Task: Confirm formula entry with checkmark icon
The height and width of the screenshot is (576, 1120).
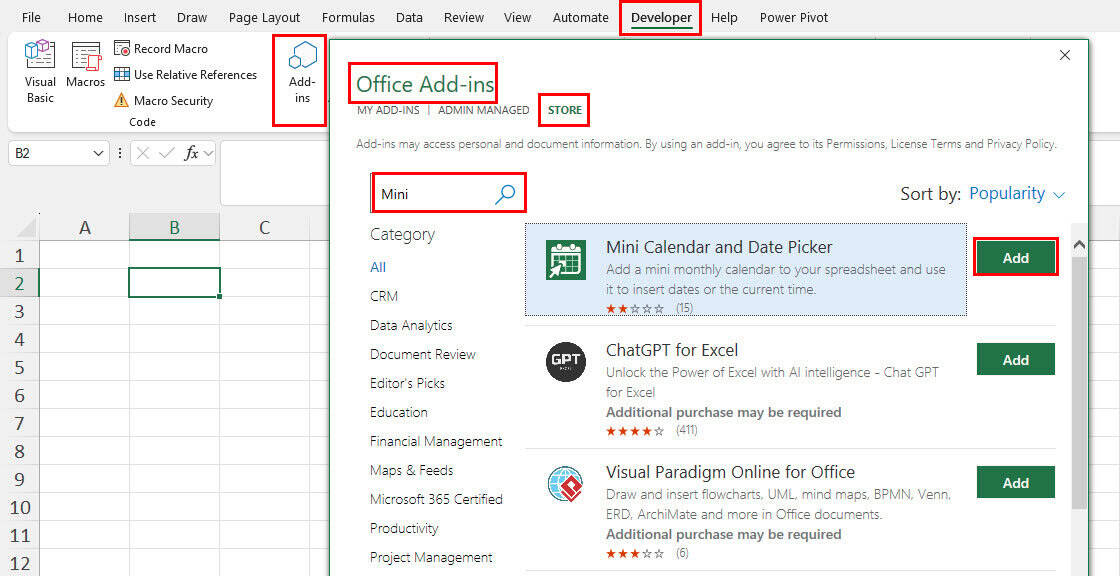Action: [166, 153]
